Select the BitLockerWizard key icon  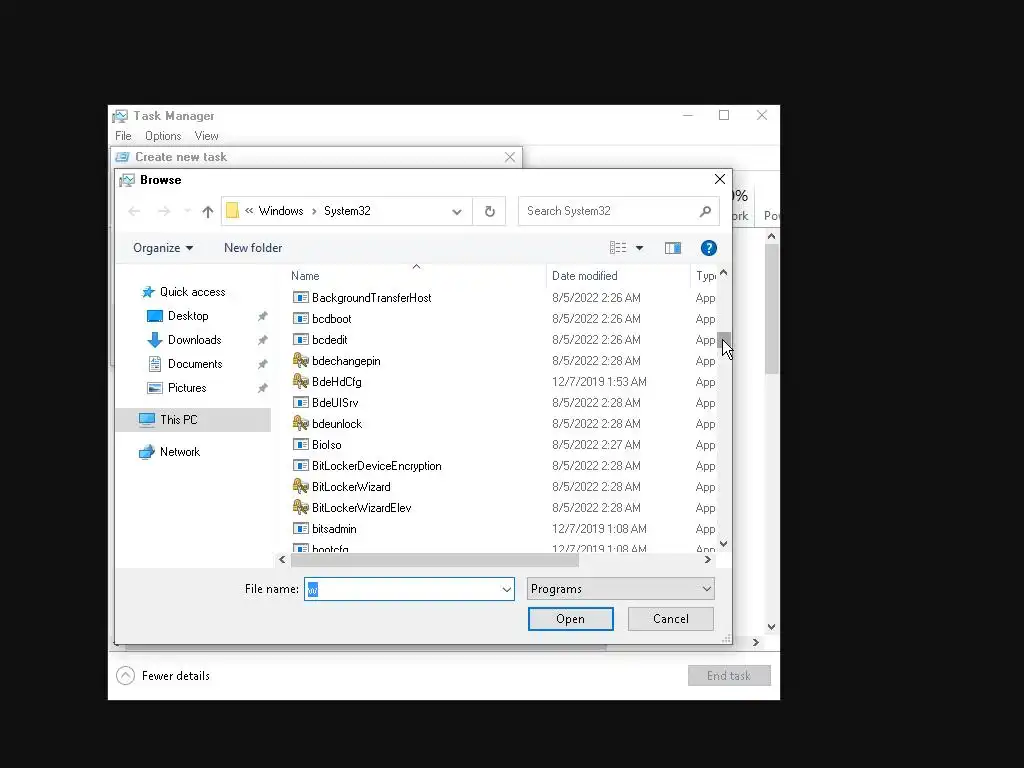point(300,487)
